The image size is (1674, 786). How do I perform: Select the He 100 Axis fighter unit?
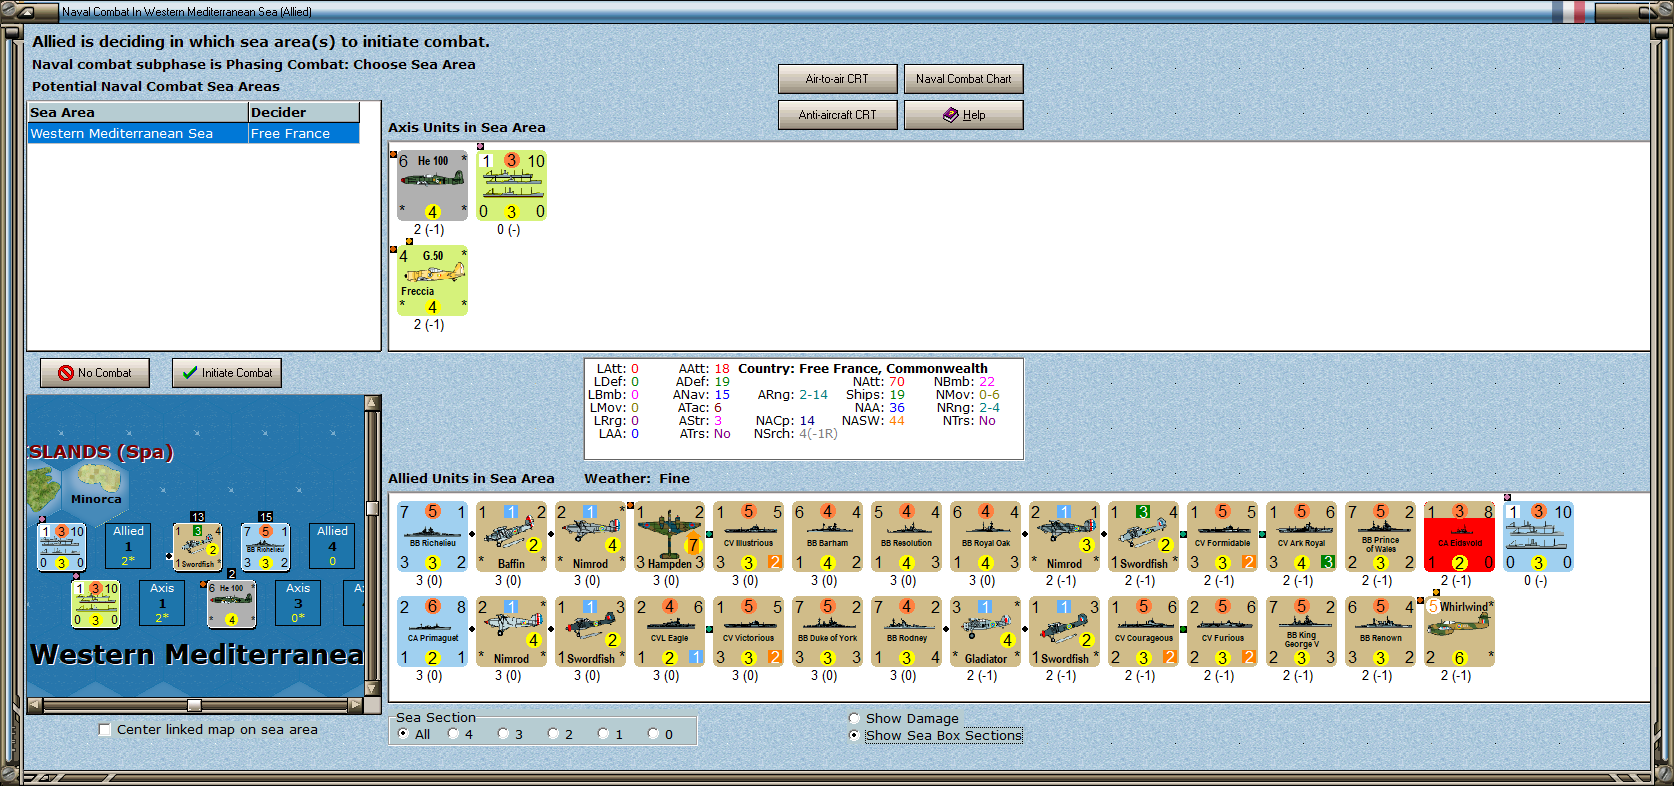[432, 185]
